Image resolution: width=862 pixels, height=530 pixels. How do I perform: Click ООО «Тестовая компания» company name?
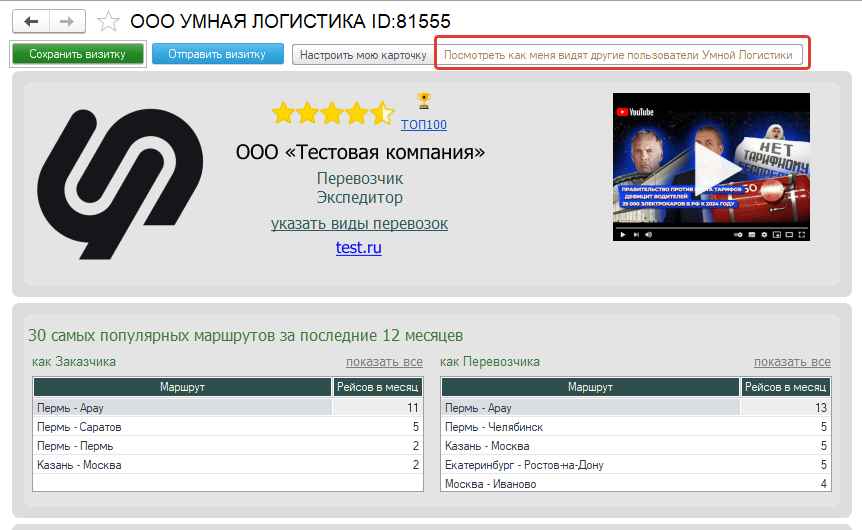click(x=361, y=152)
